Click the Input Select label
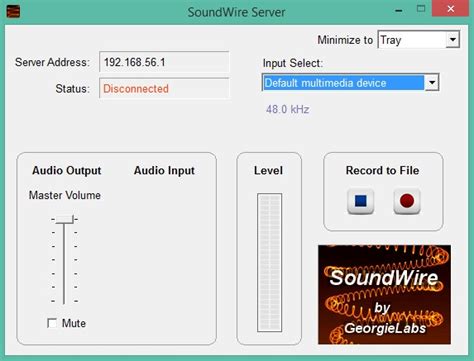Viewport: 474px width, 361px height. [293, 63]
